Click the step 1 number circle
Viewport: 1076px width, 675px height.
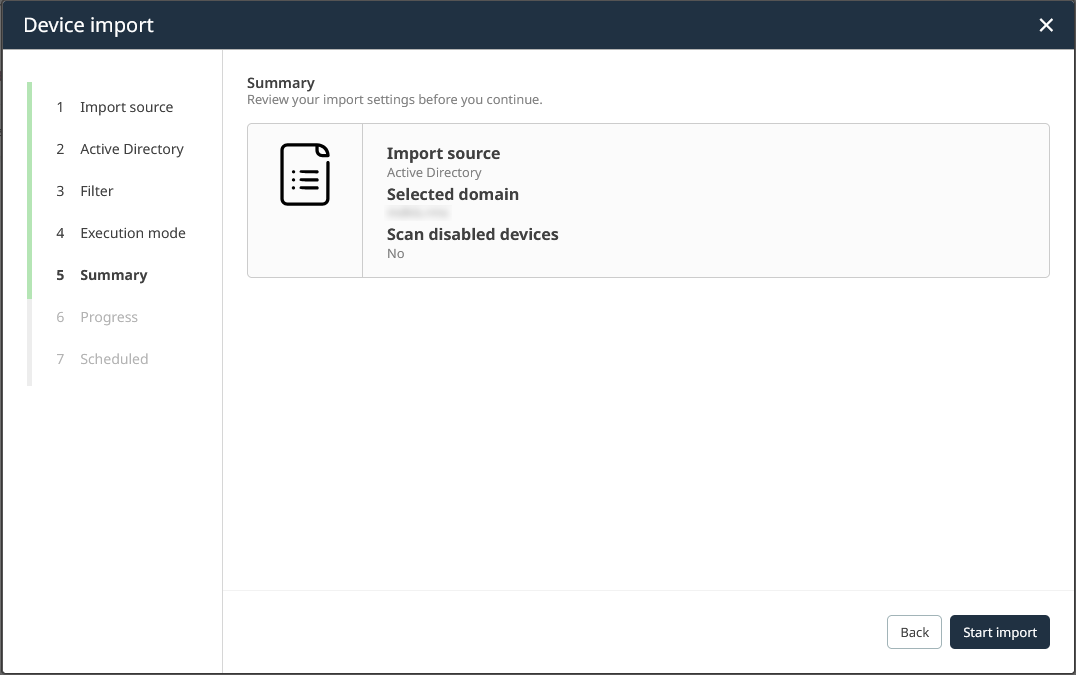pyautogui.click(x=60, y=107)
